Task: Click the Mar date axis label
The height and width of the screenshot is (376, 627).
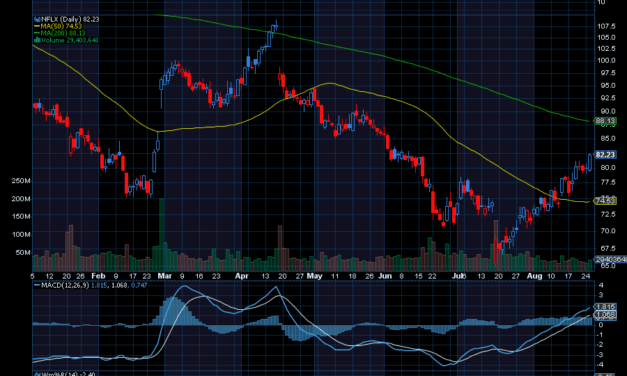Action: 164,276
